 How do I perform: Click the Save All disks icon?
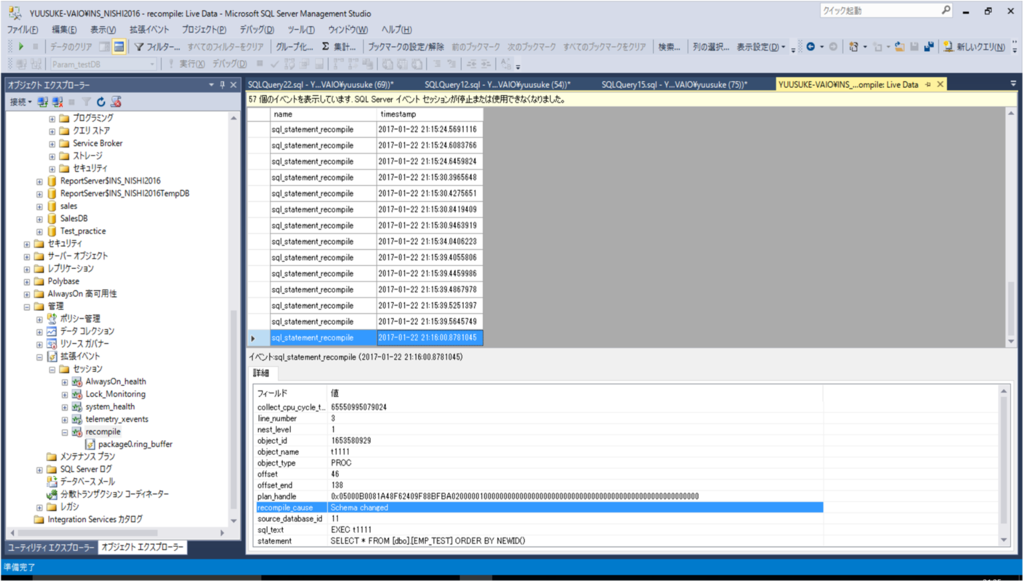coord(929,47)
